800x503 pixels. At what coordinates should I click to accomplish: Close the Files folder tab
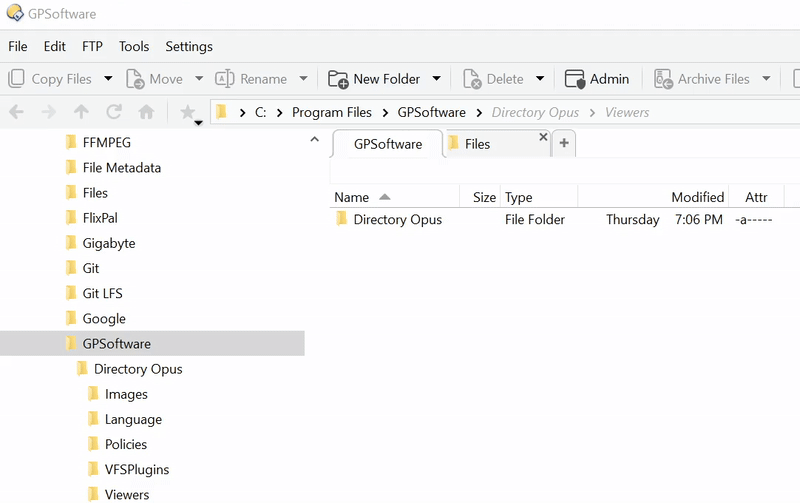[x=543, y=137]
